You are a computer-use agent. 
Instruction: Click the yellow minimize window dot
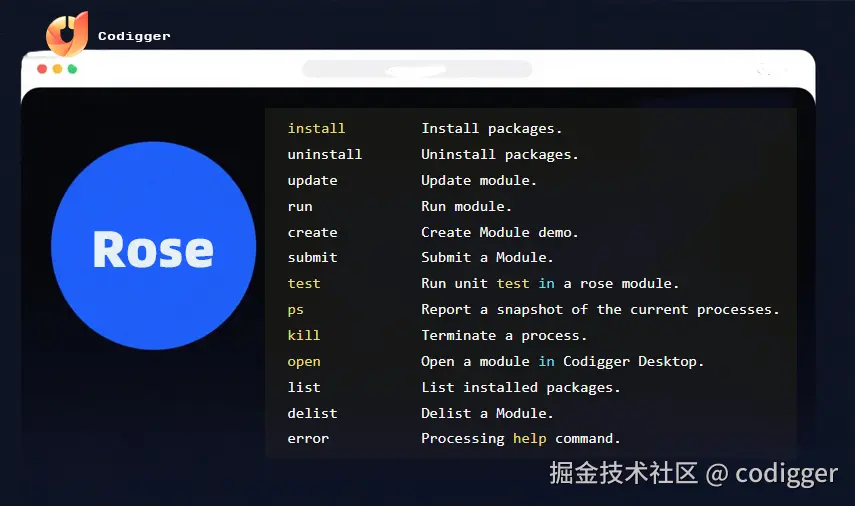(57, 69)
